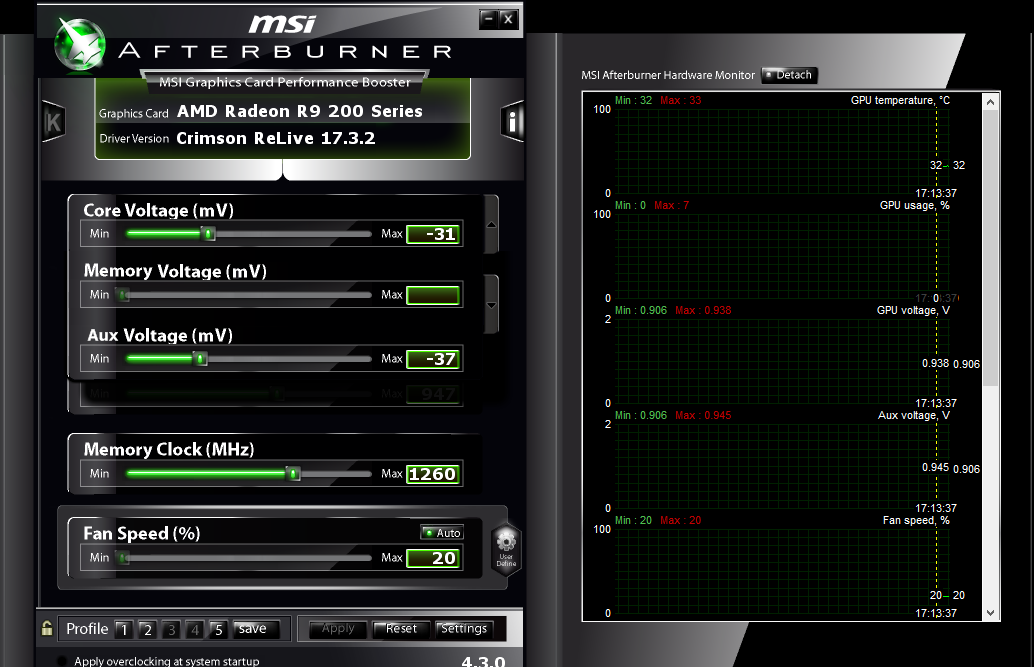
Task: Select profile slot 3
Action: point(171,629)
